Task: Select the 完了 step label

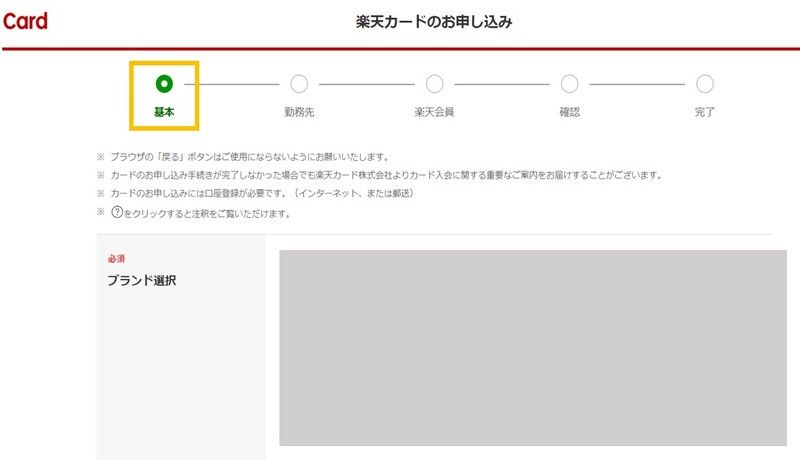Action: click(705, 112)
